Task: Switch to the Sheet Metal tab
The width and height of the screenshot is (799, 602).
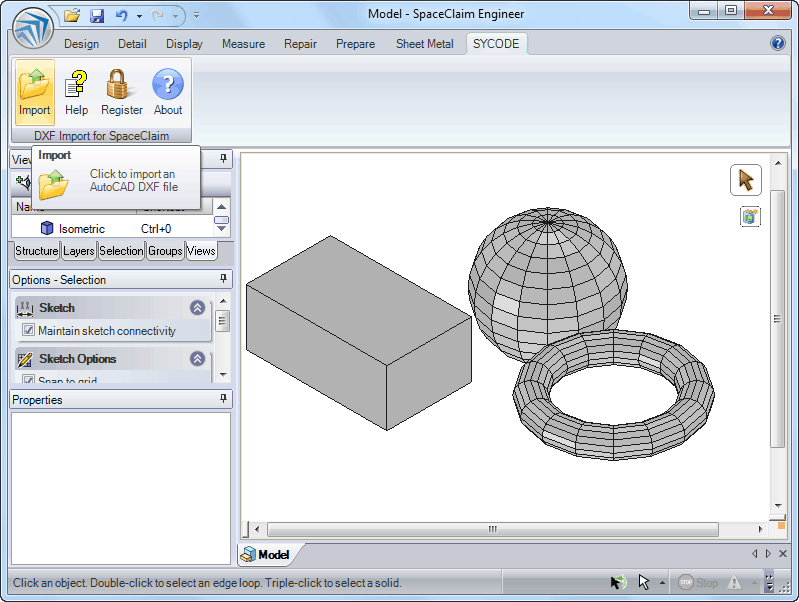Action: click(x=425, y=44)
